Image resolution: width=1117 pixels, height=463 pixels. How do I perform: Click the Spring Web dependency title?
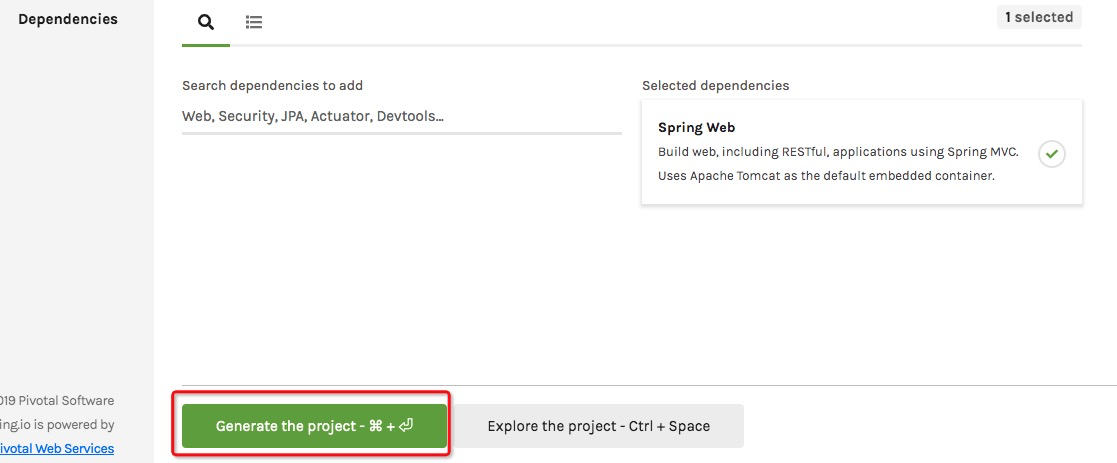click(x=697, y=128)
